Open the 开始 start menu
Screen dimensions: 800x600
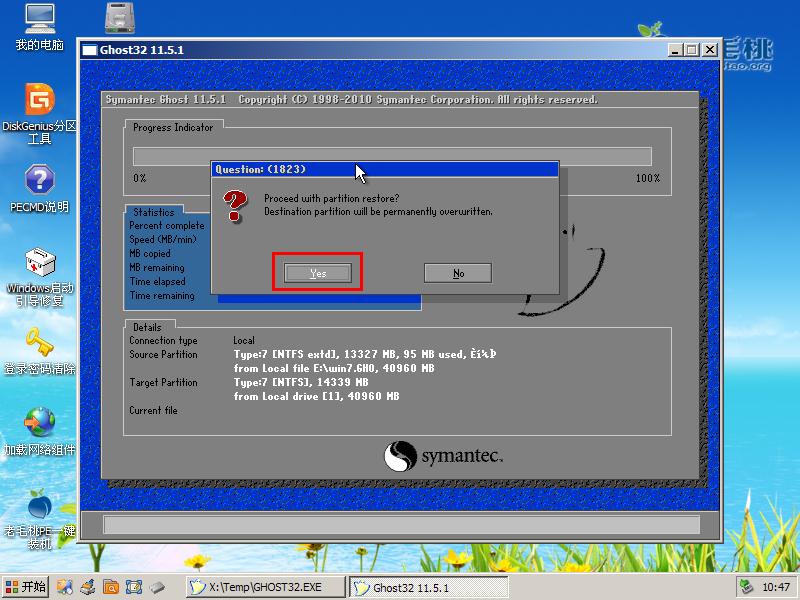point(26,587)
